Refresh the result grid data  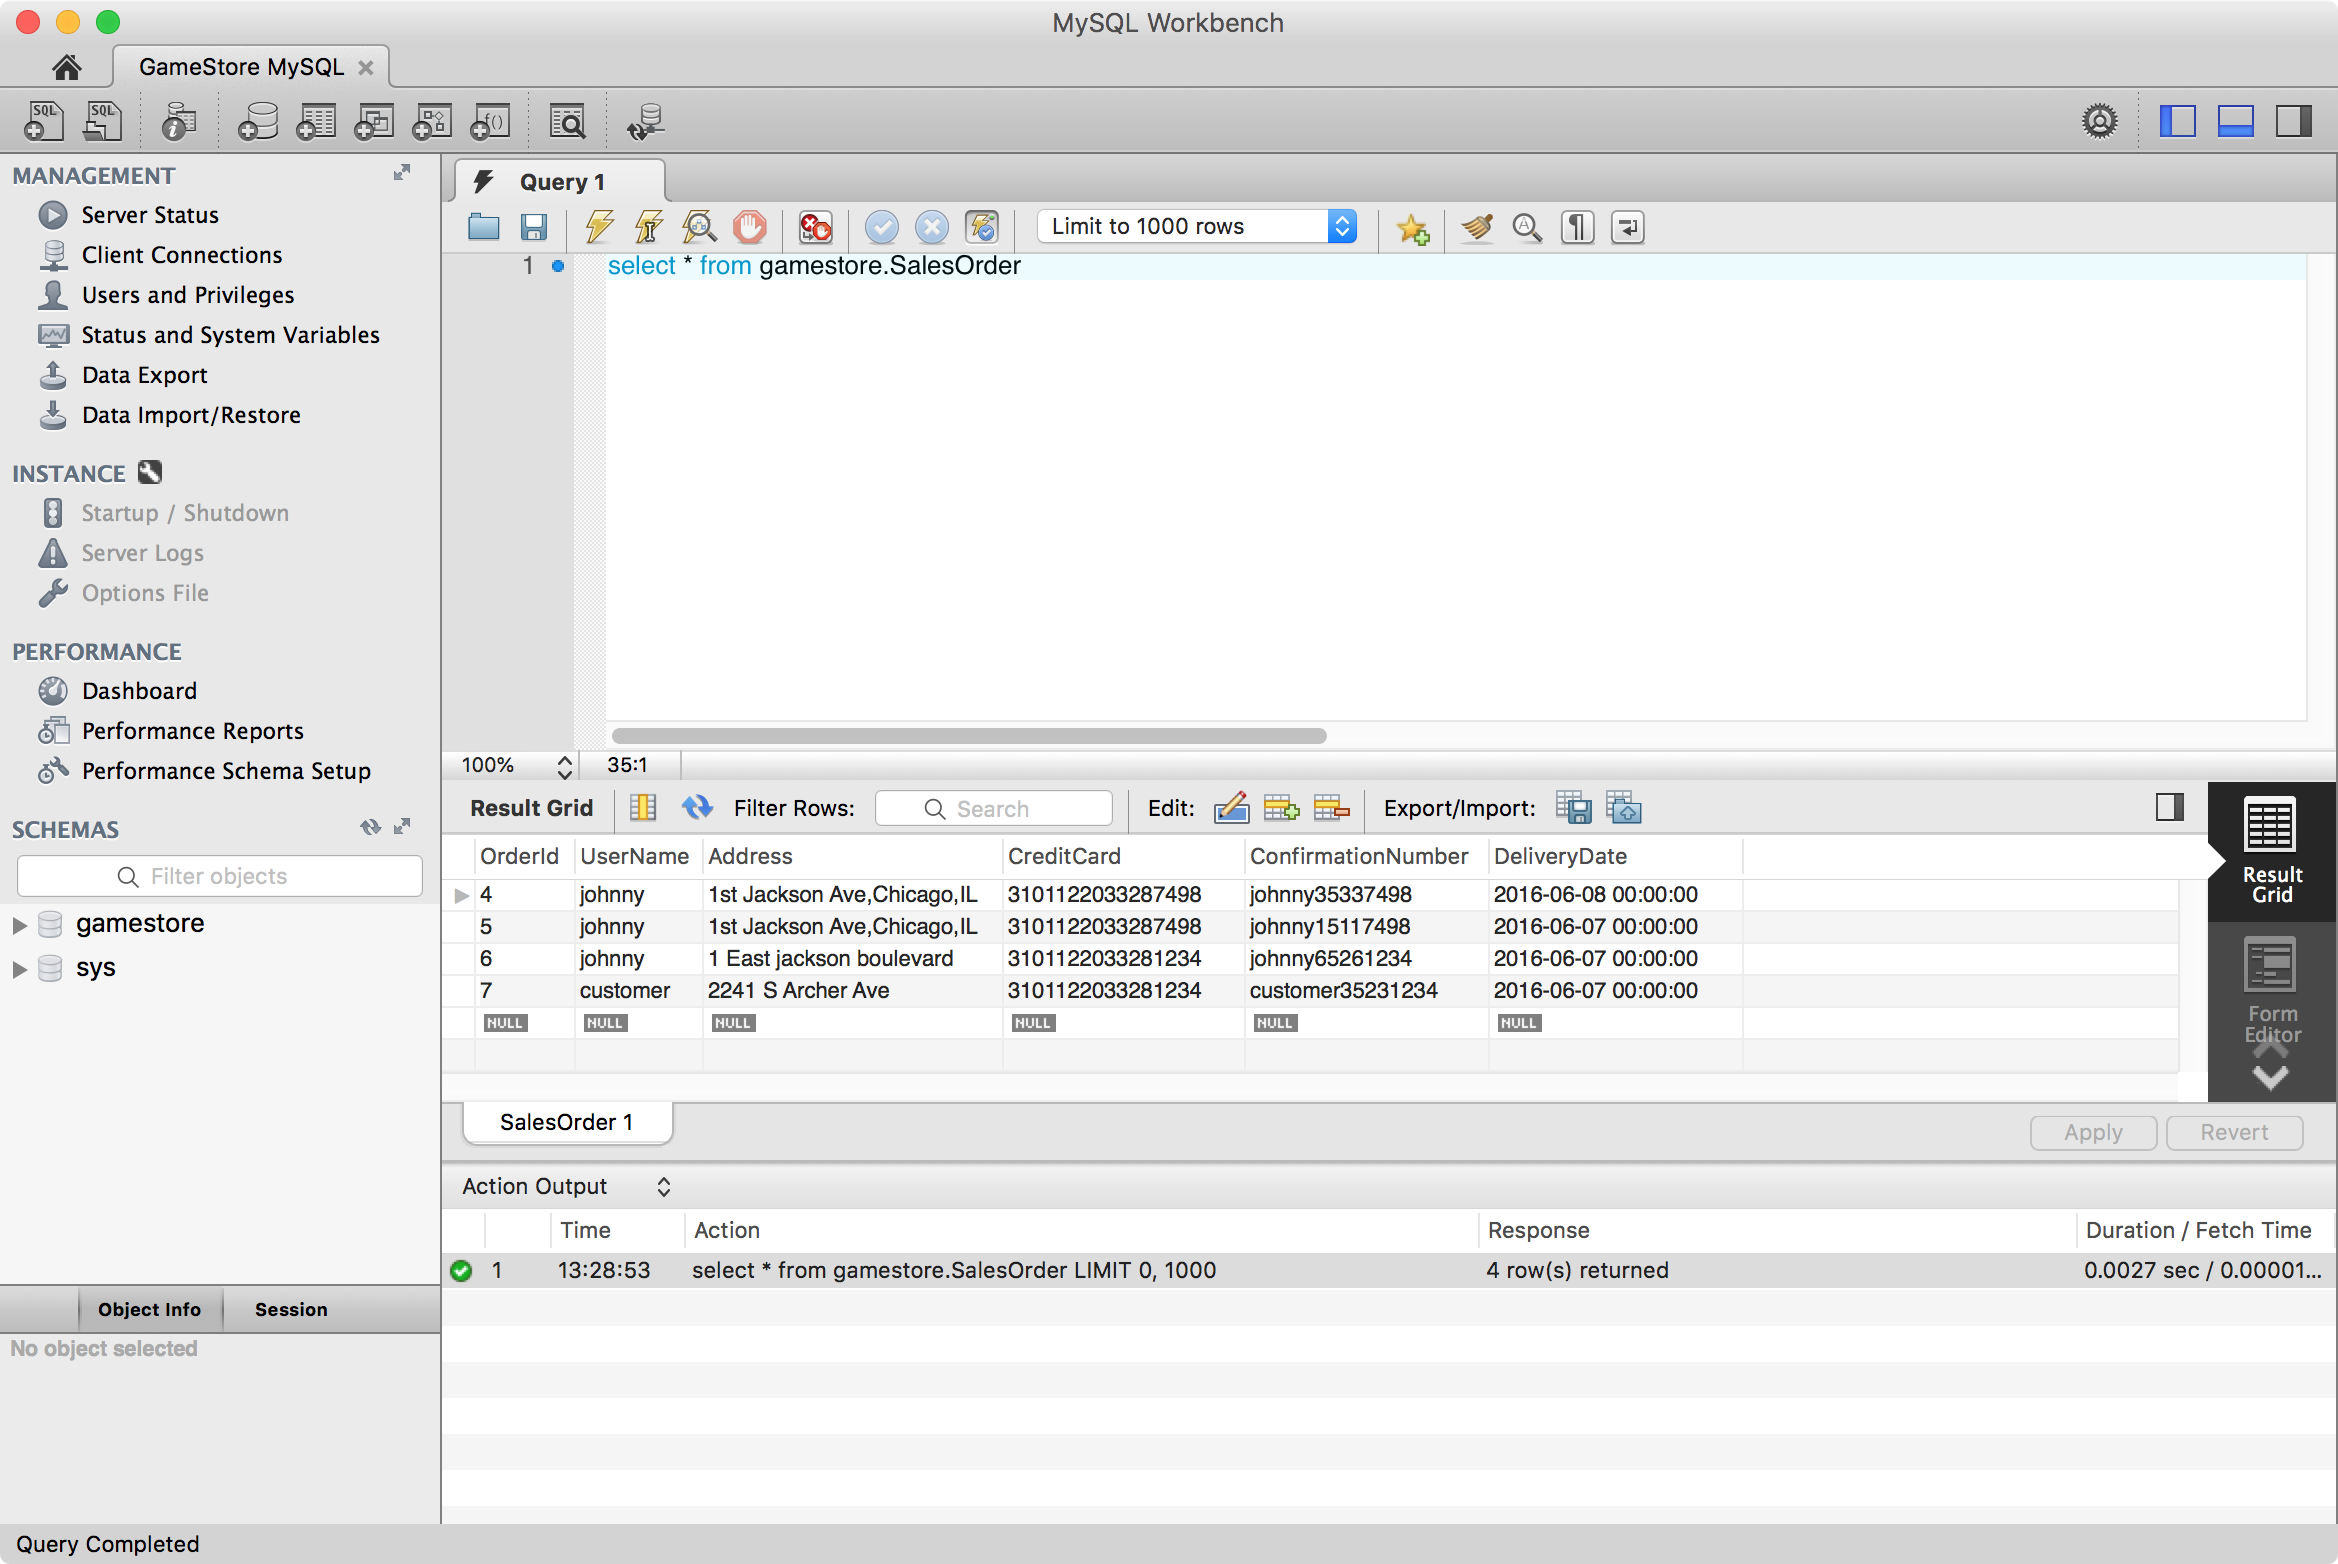point(697,808)
